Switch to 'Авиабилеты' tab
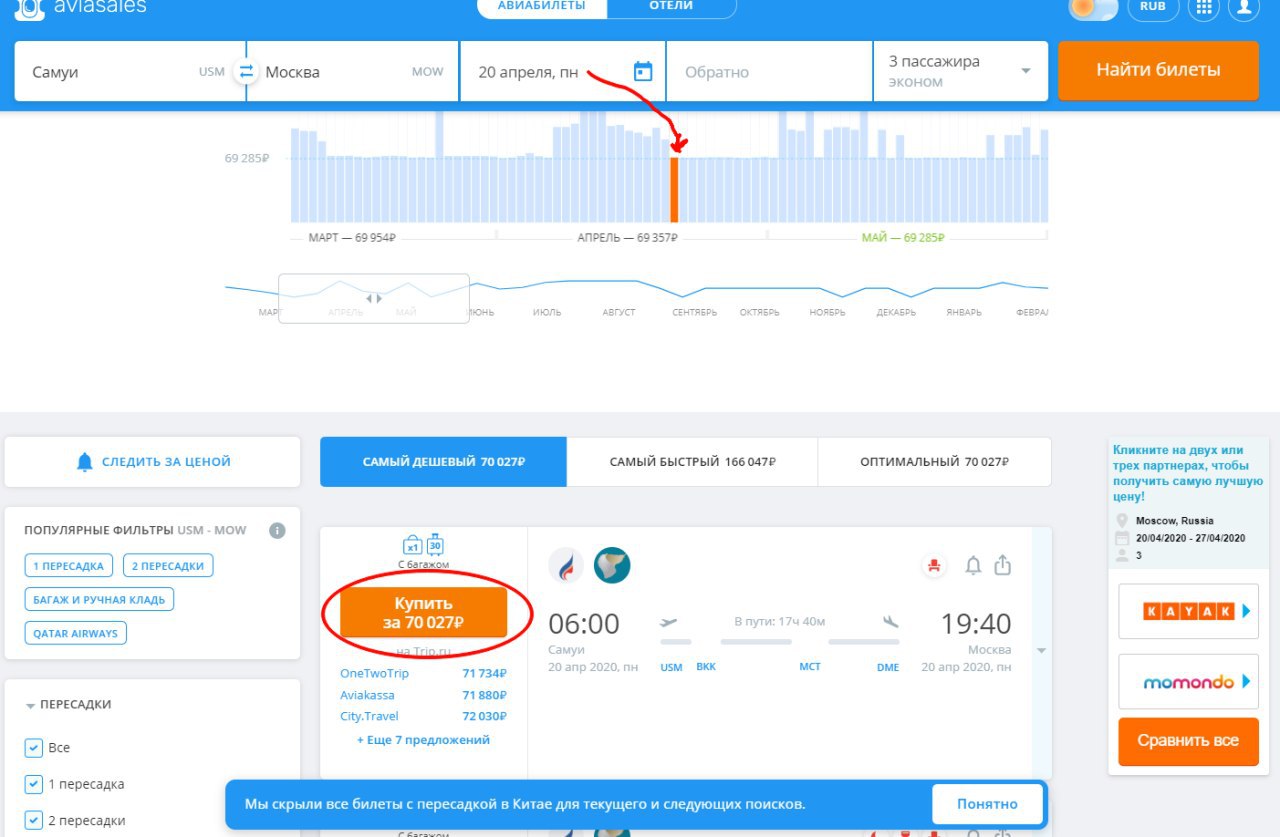The height and width of the screenshot is (837, 1280). (x=542, y=6)
